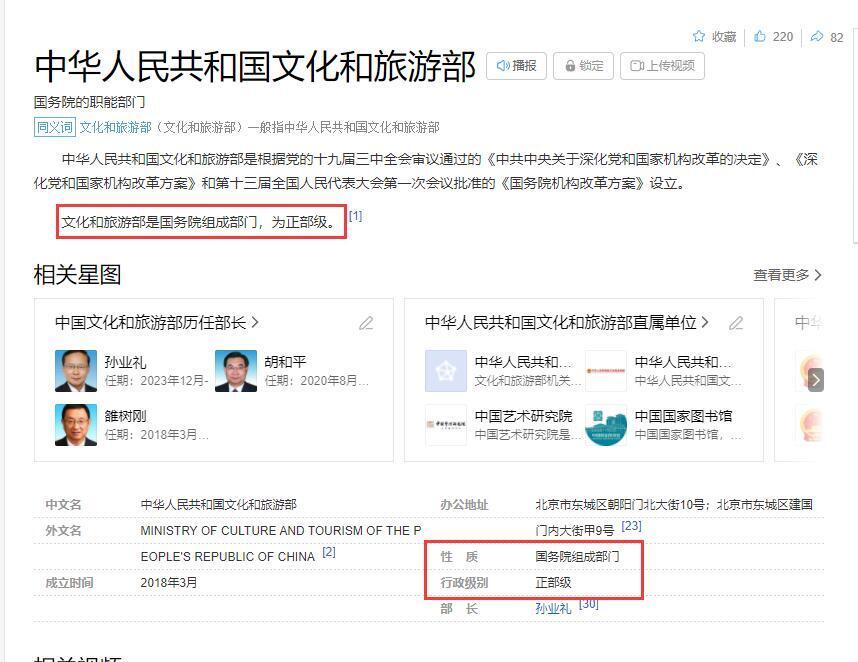858x662 pixels.
Task: Click the 孙业礼 minister link in info table
Action: point(553,608)
